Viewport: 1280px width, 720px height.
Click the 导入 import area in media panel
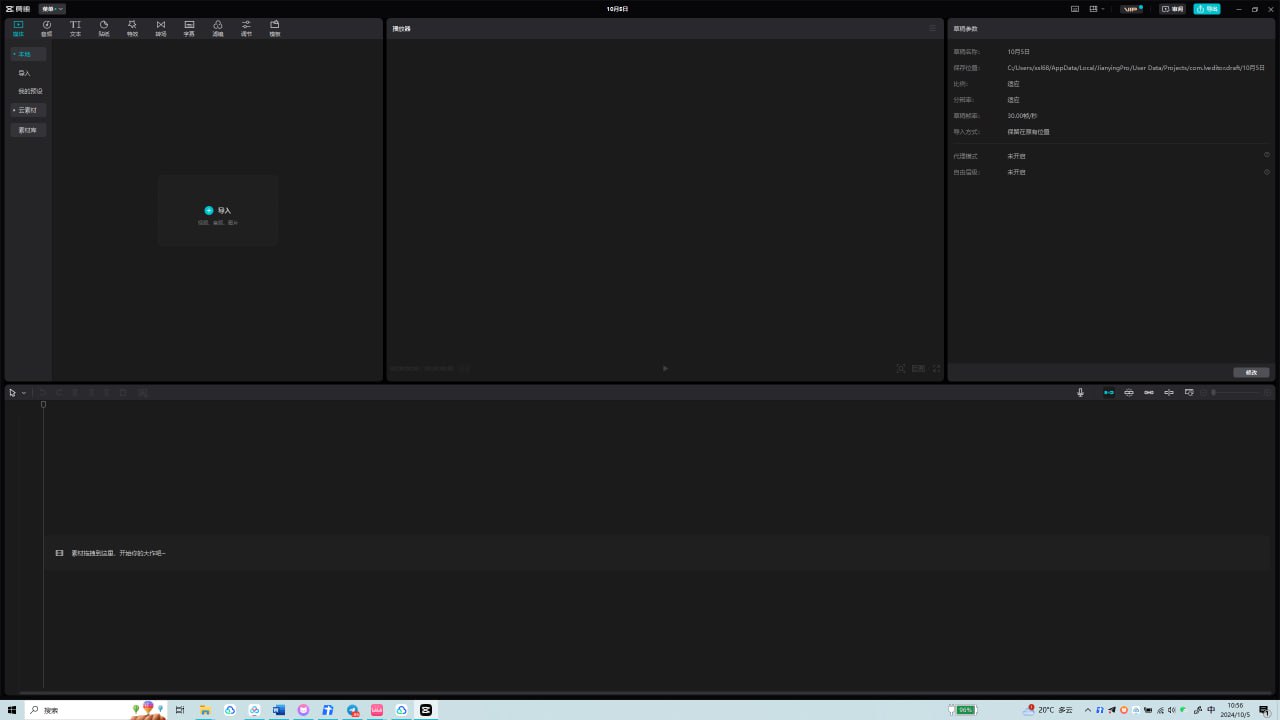218,211
